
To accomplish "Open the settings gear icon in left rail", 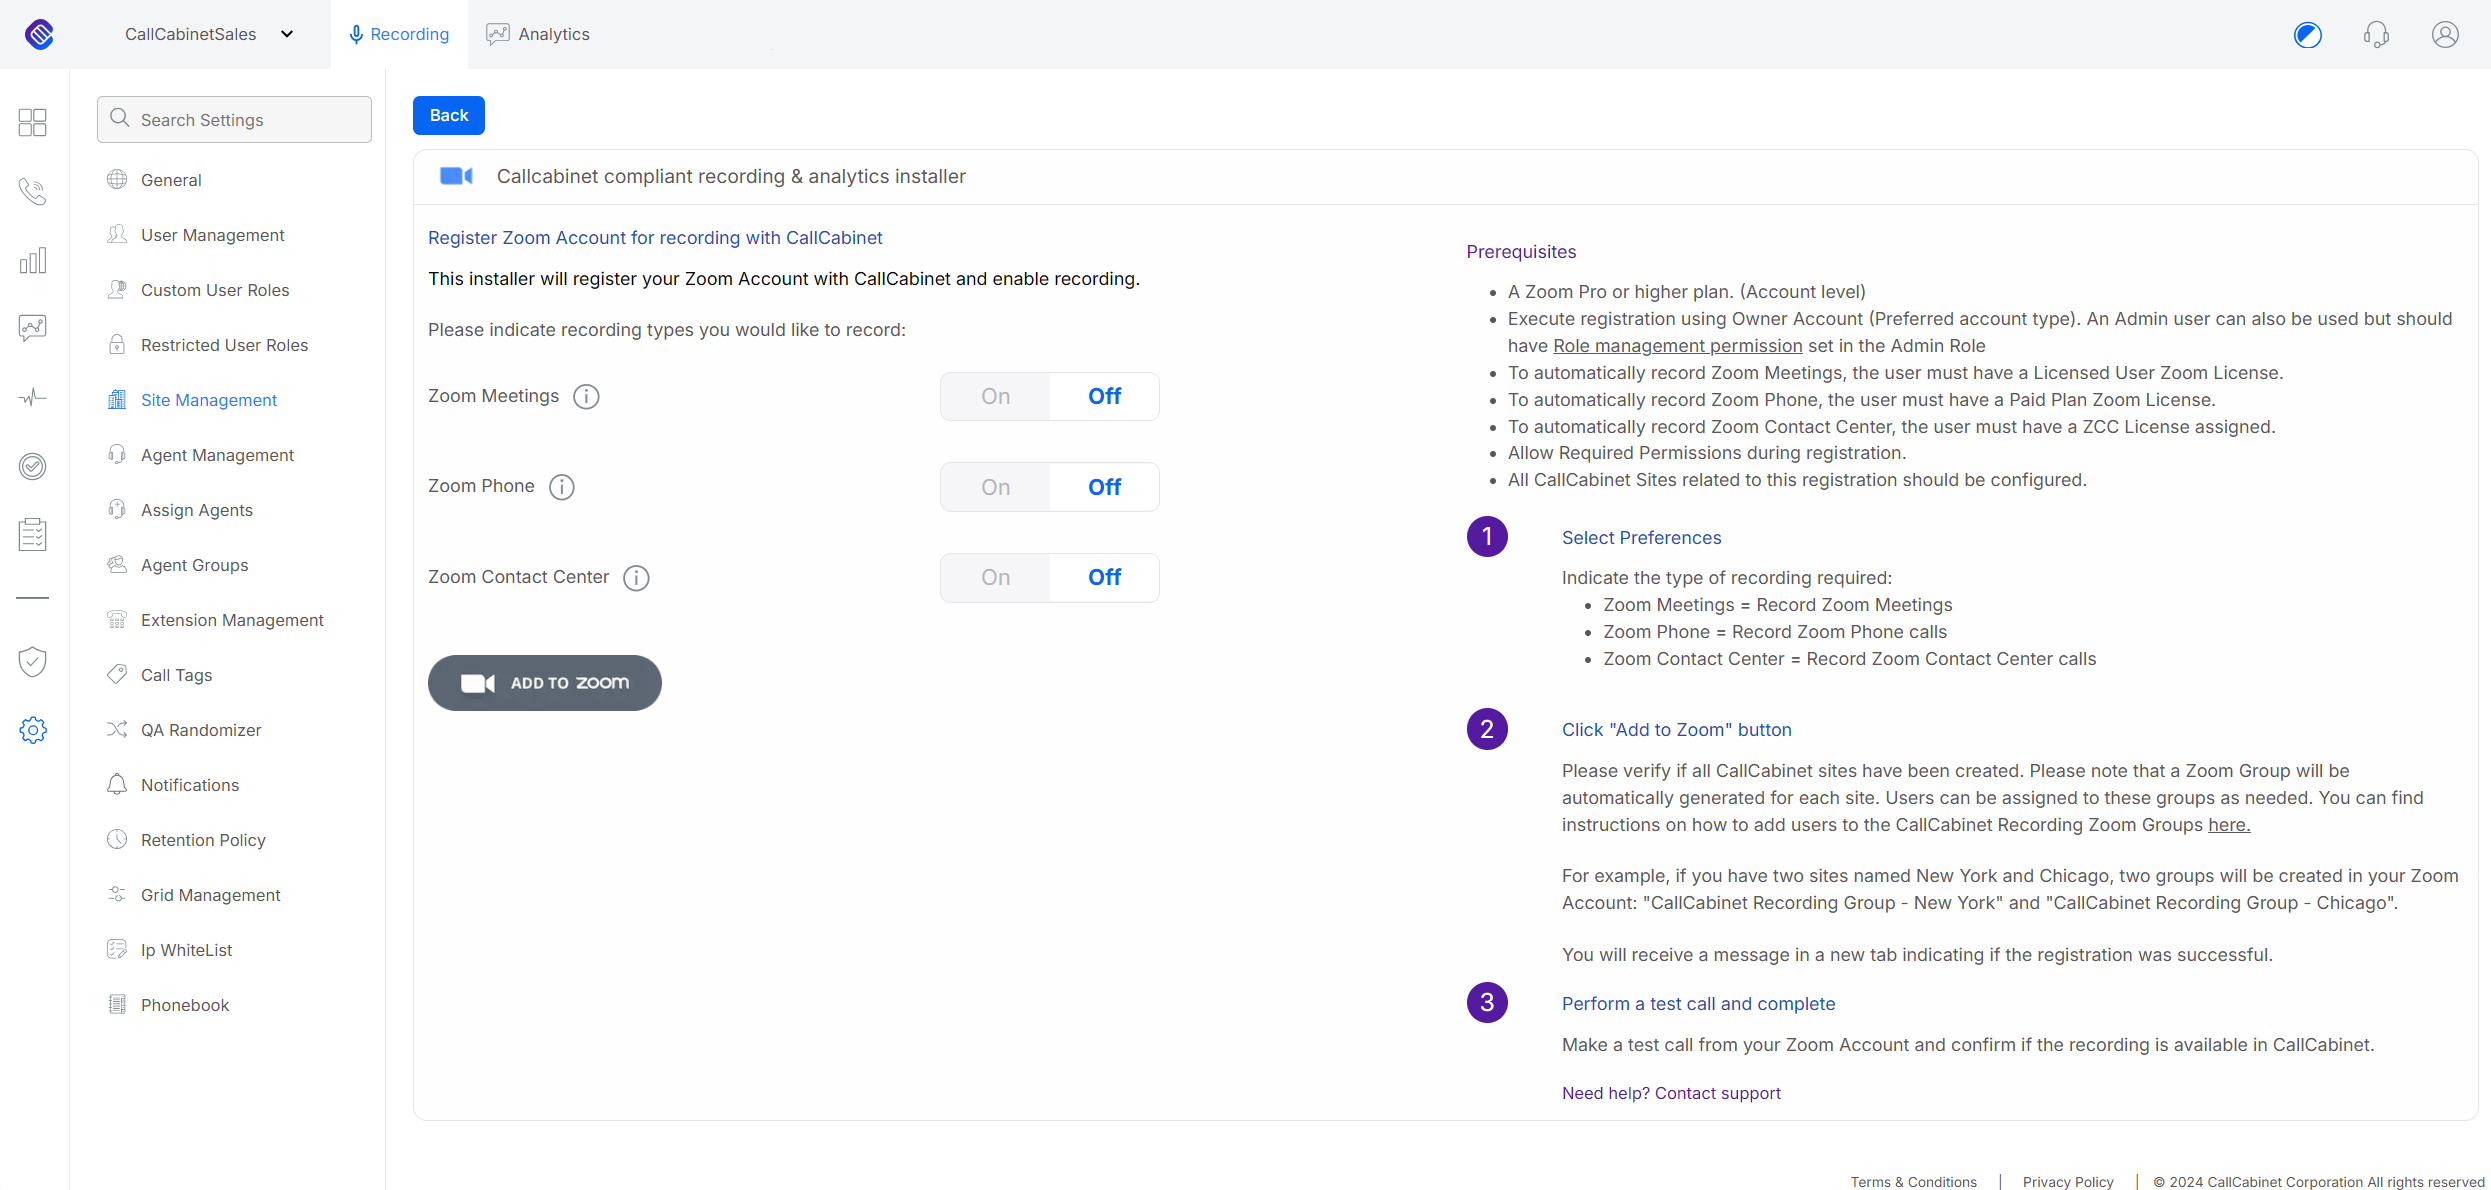I will pos(33,730).
